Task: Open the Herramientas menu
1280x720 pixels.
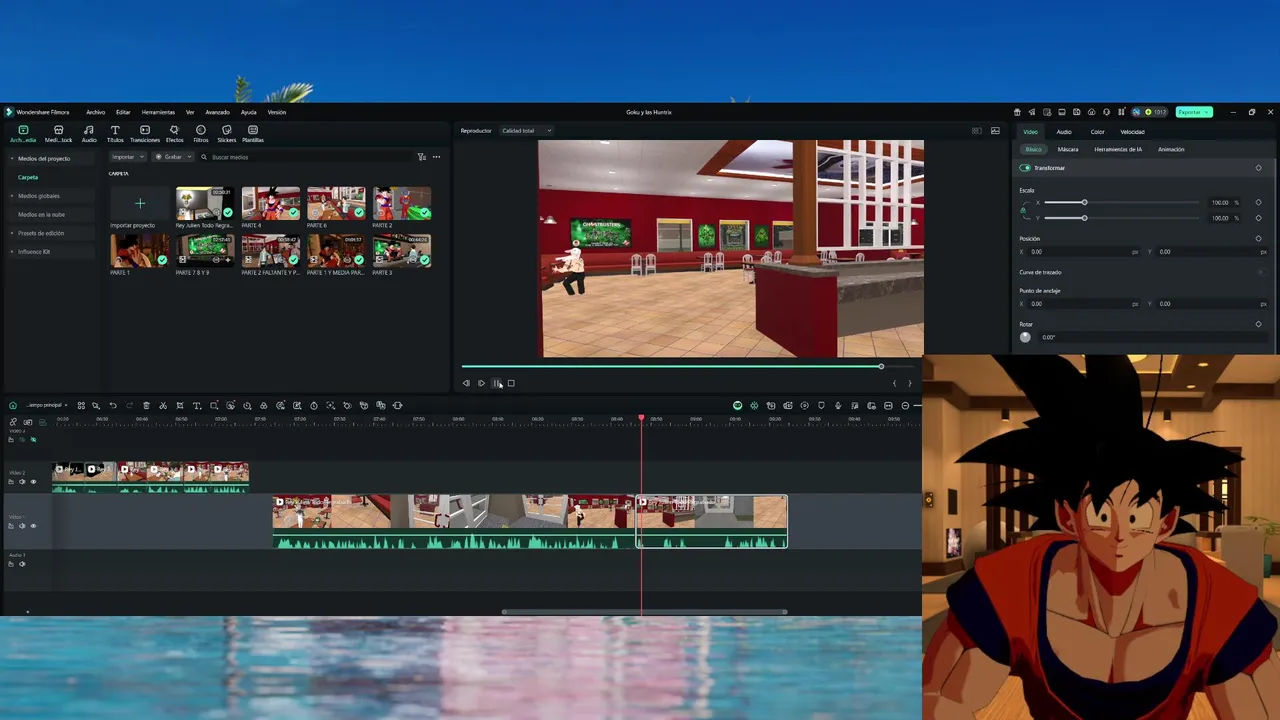Action: pos(158,112)
